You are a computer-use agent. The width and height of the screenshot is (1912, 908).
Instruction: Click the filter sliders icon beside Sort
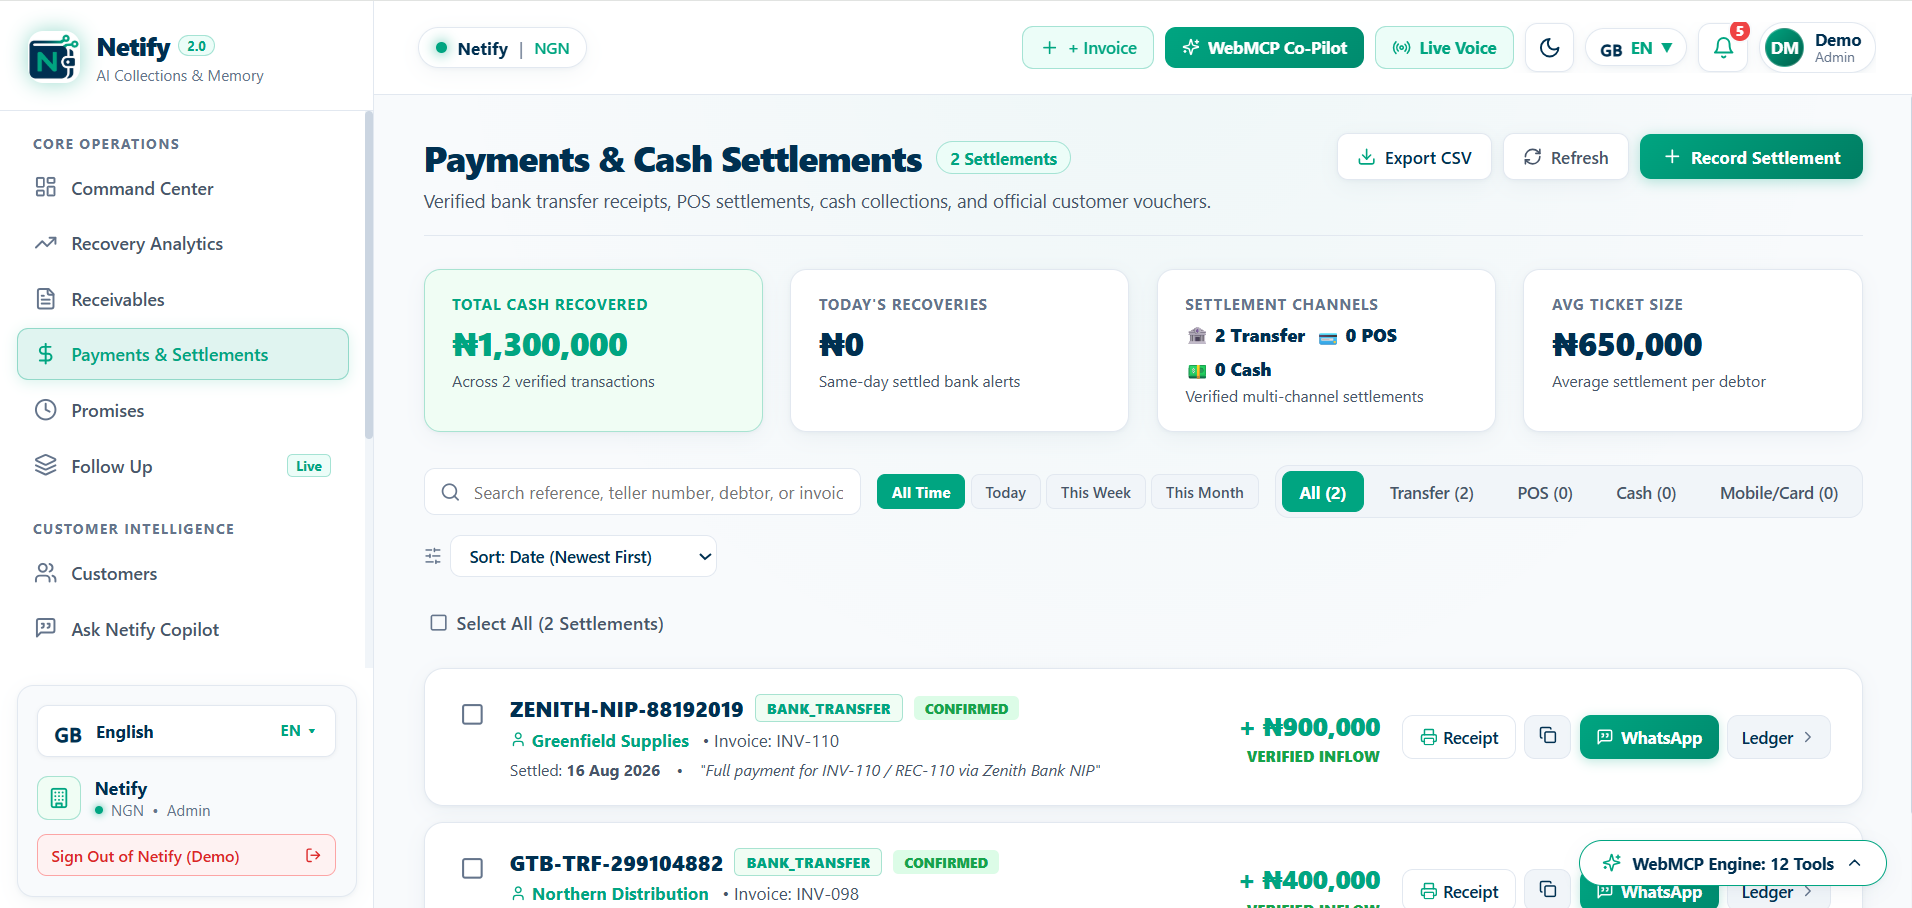433,556
